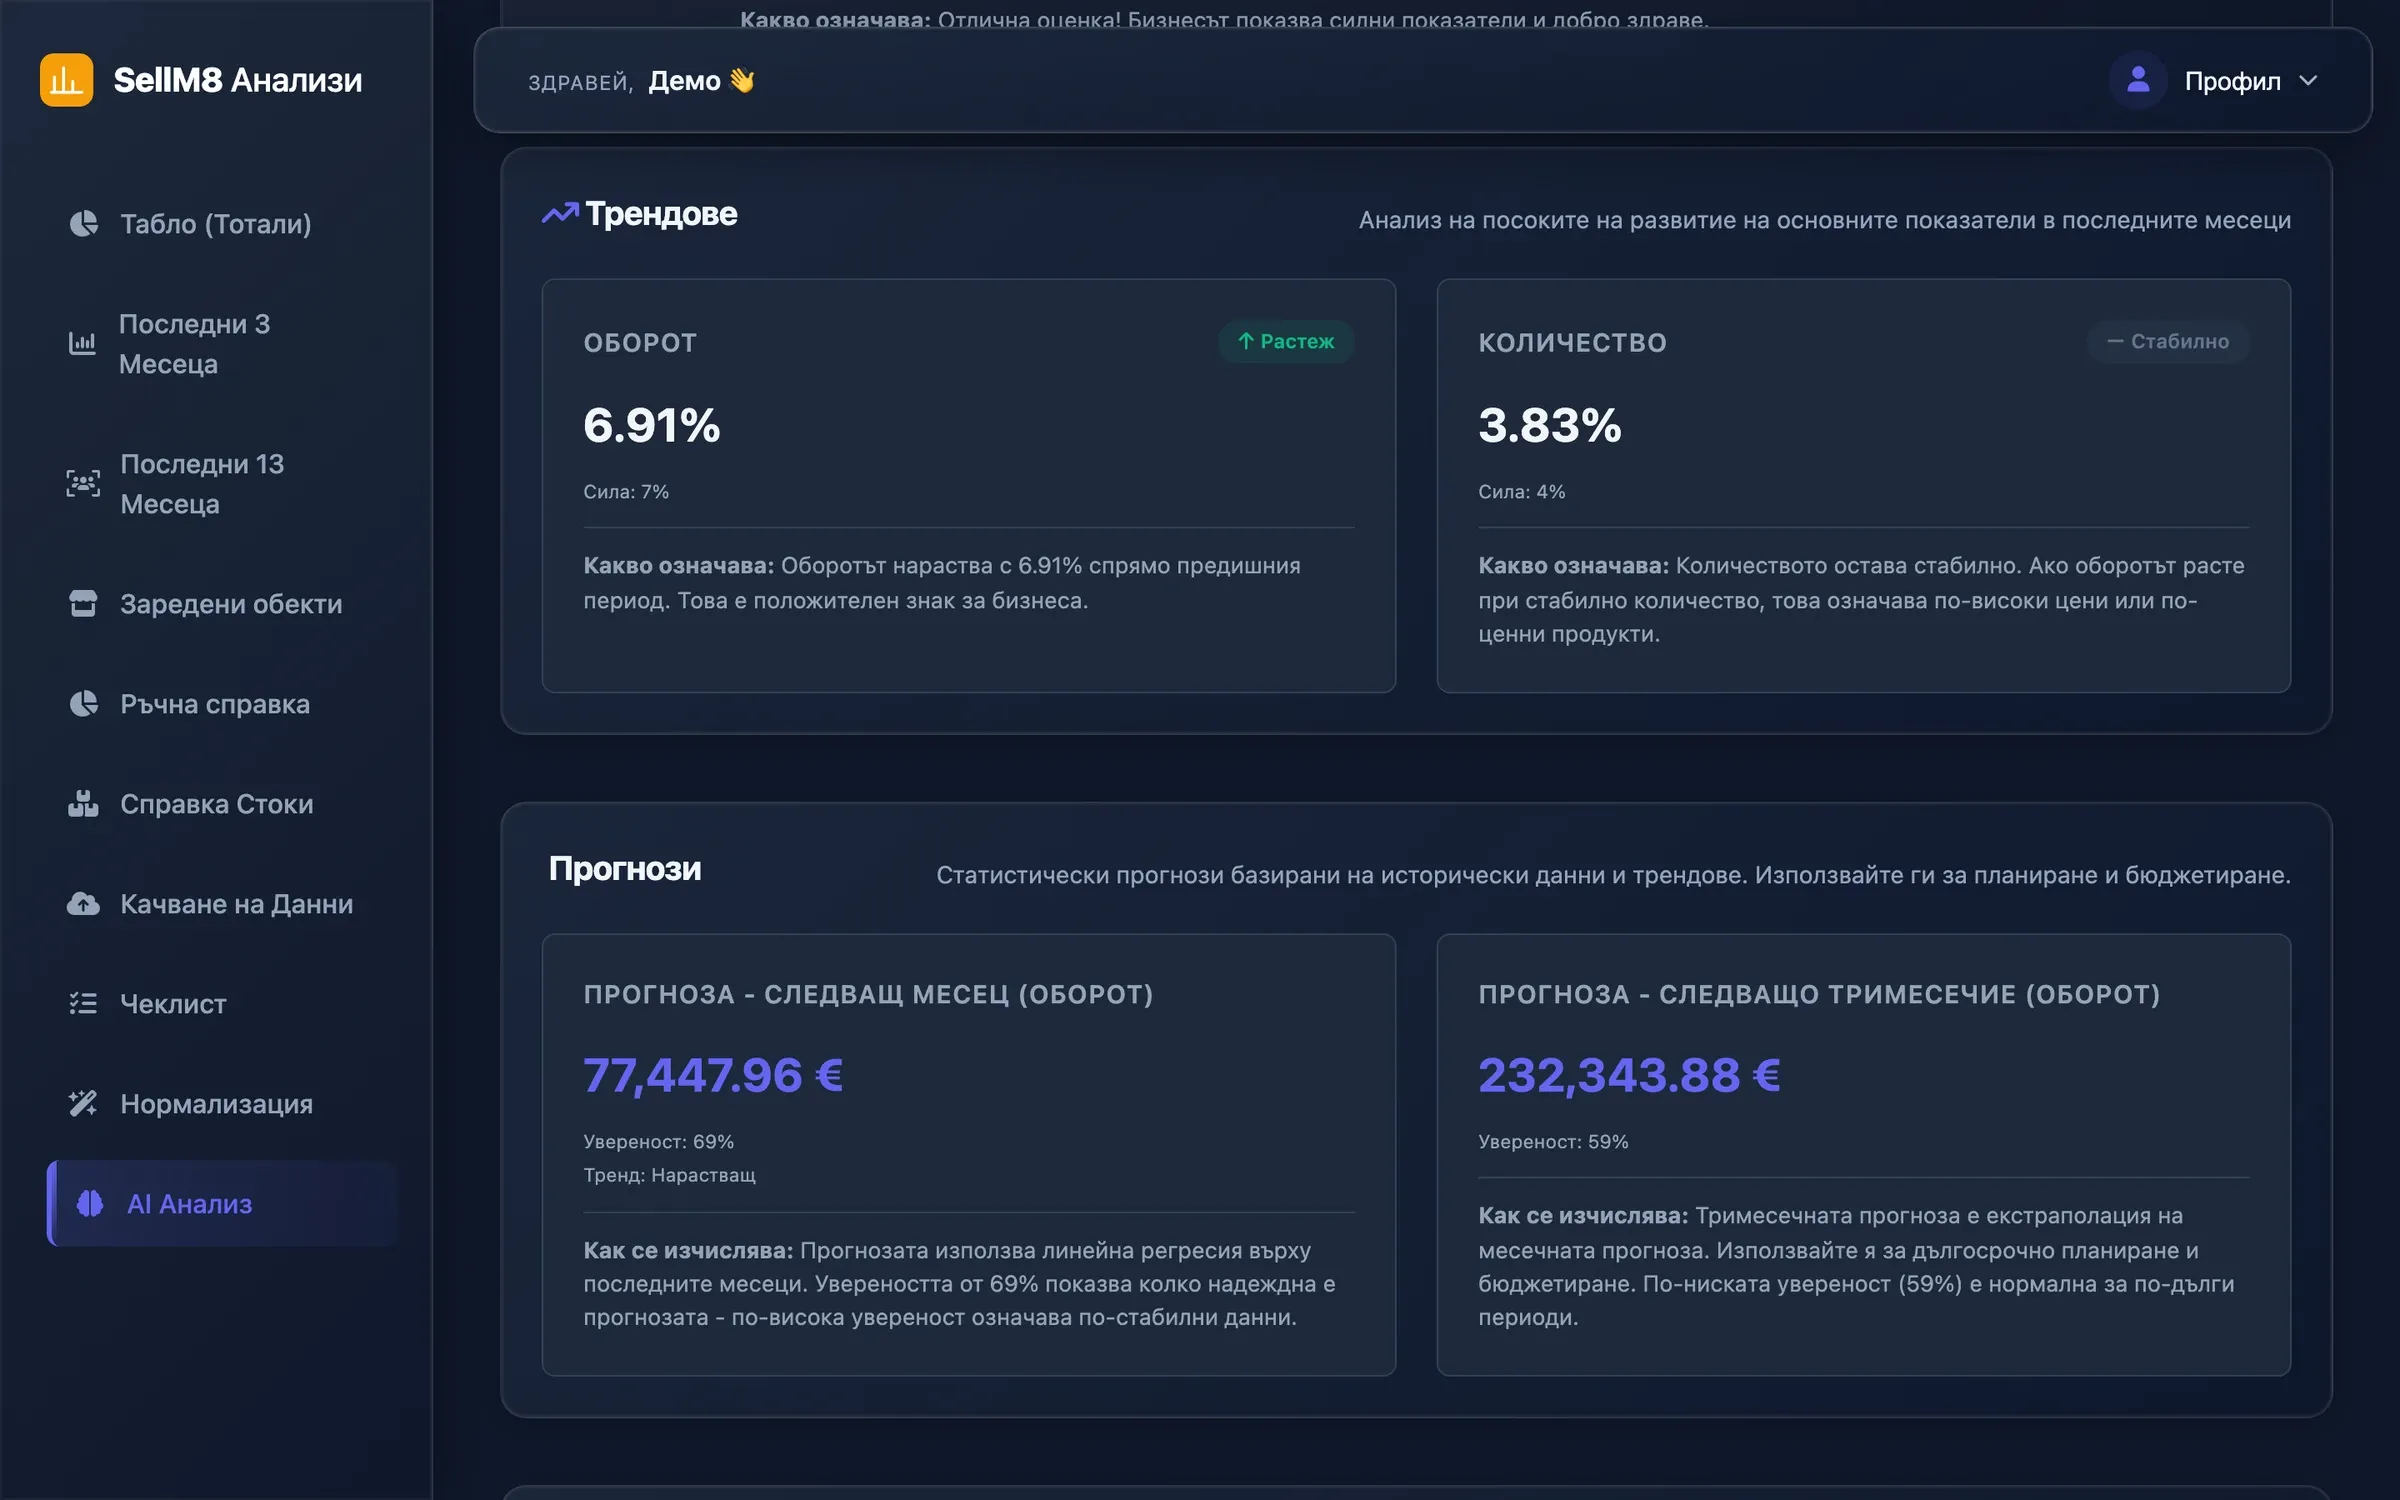Expand the Профил dropdown chevron
This screenshot has width=2400, height=1500.
click(2308, 81)
